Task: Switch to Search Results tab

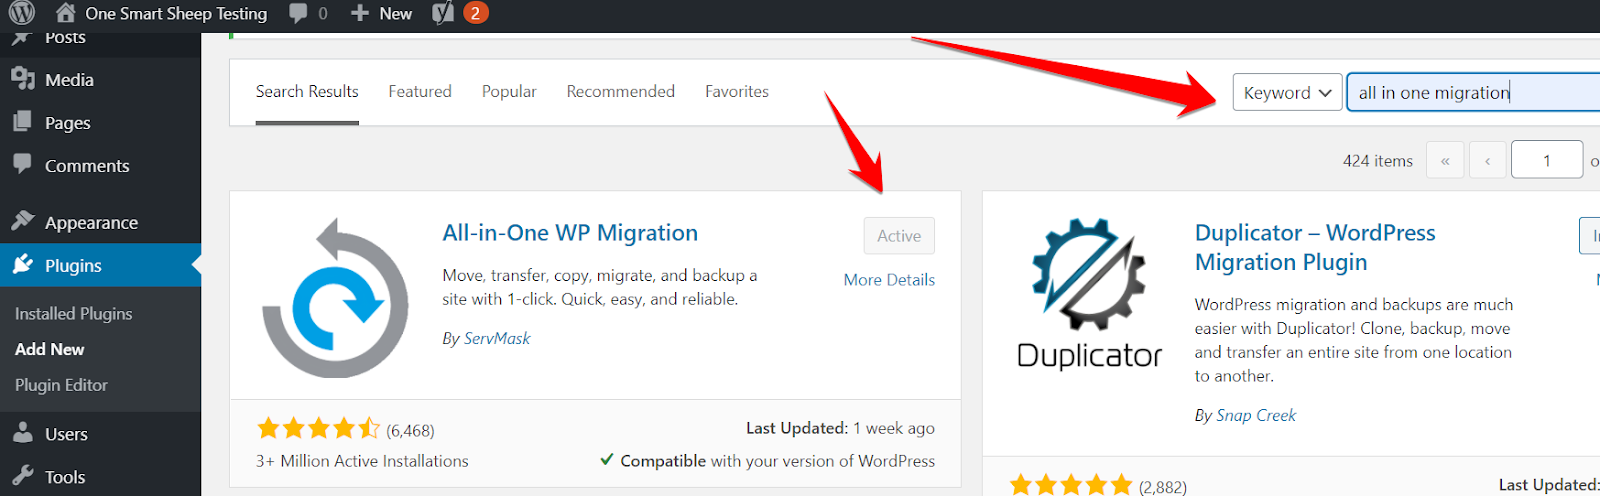Action: click(x=307, y=91)
